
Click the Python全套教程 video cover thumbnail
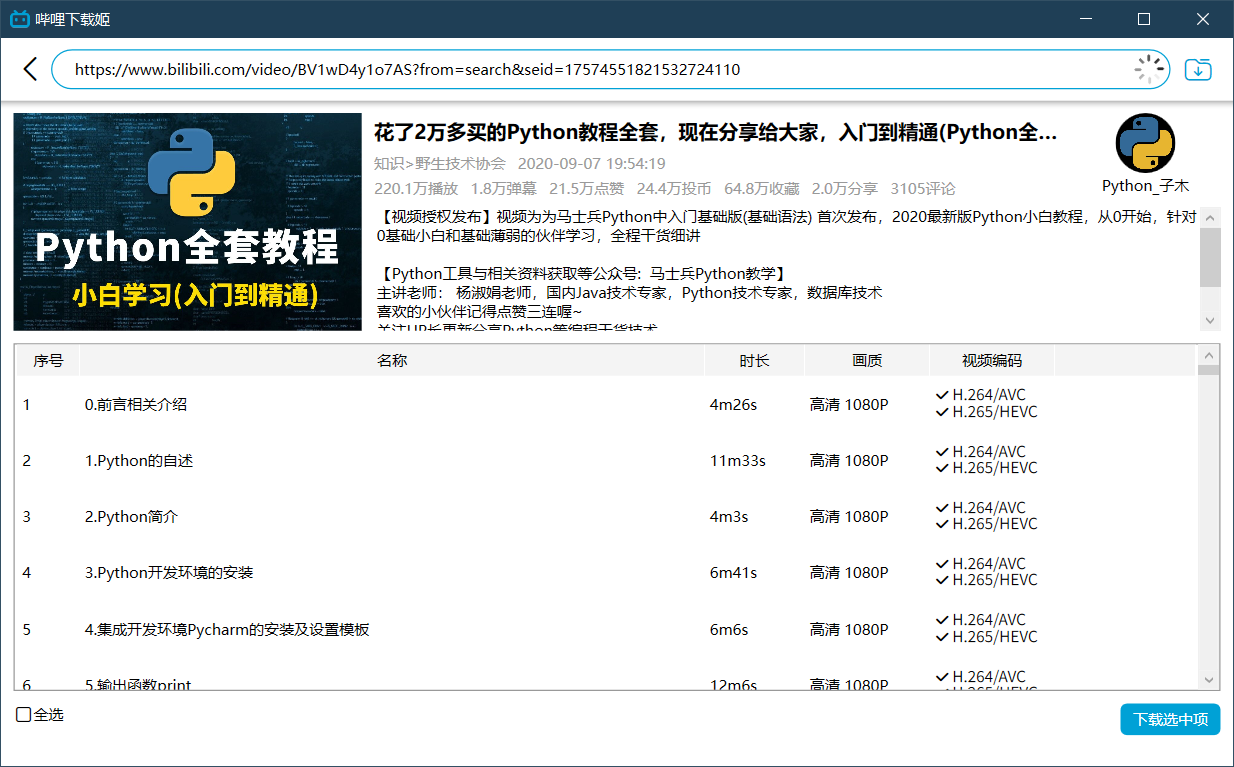point(187,222)
